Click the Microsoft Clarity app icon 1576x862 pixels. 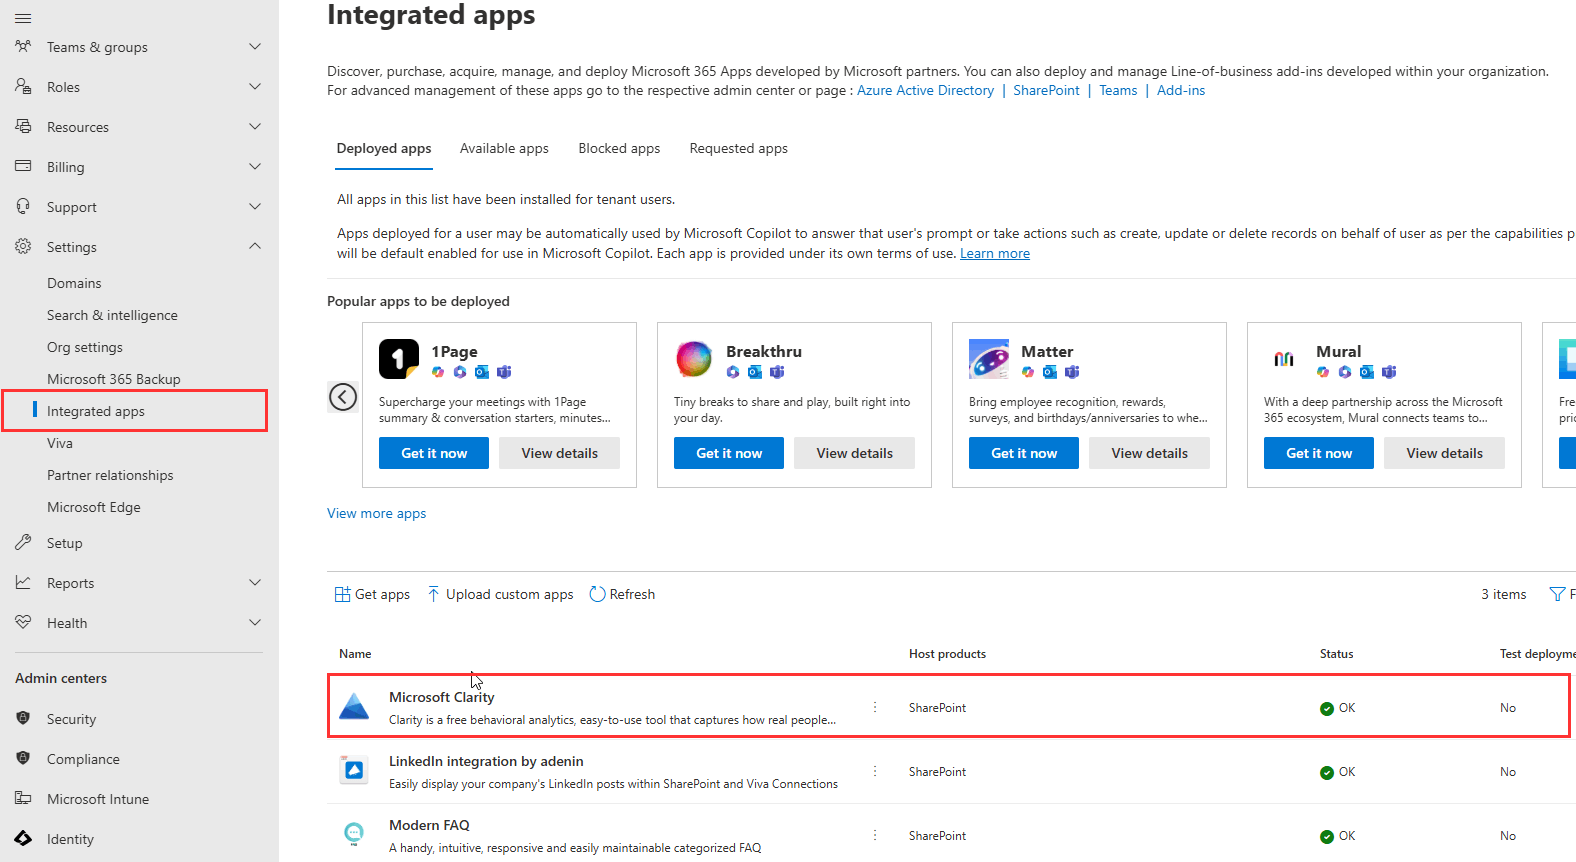[354, 707]
